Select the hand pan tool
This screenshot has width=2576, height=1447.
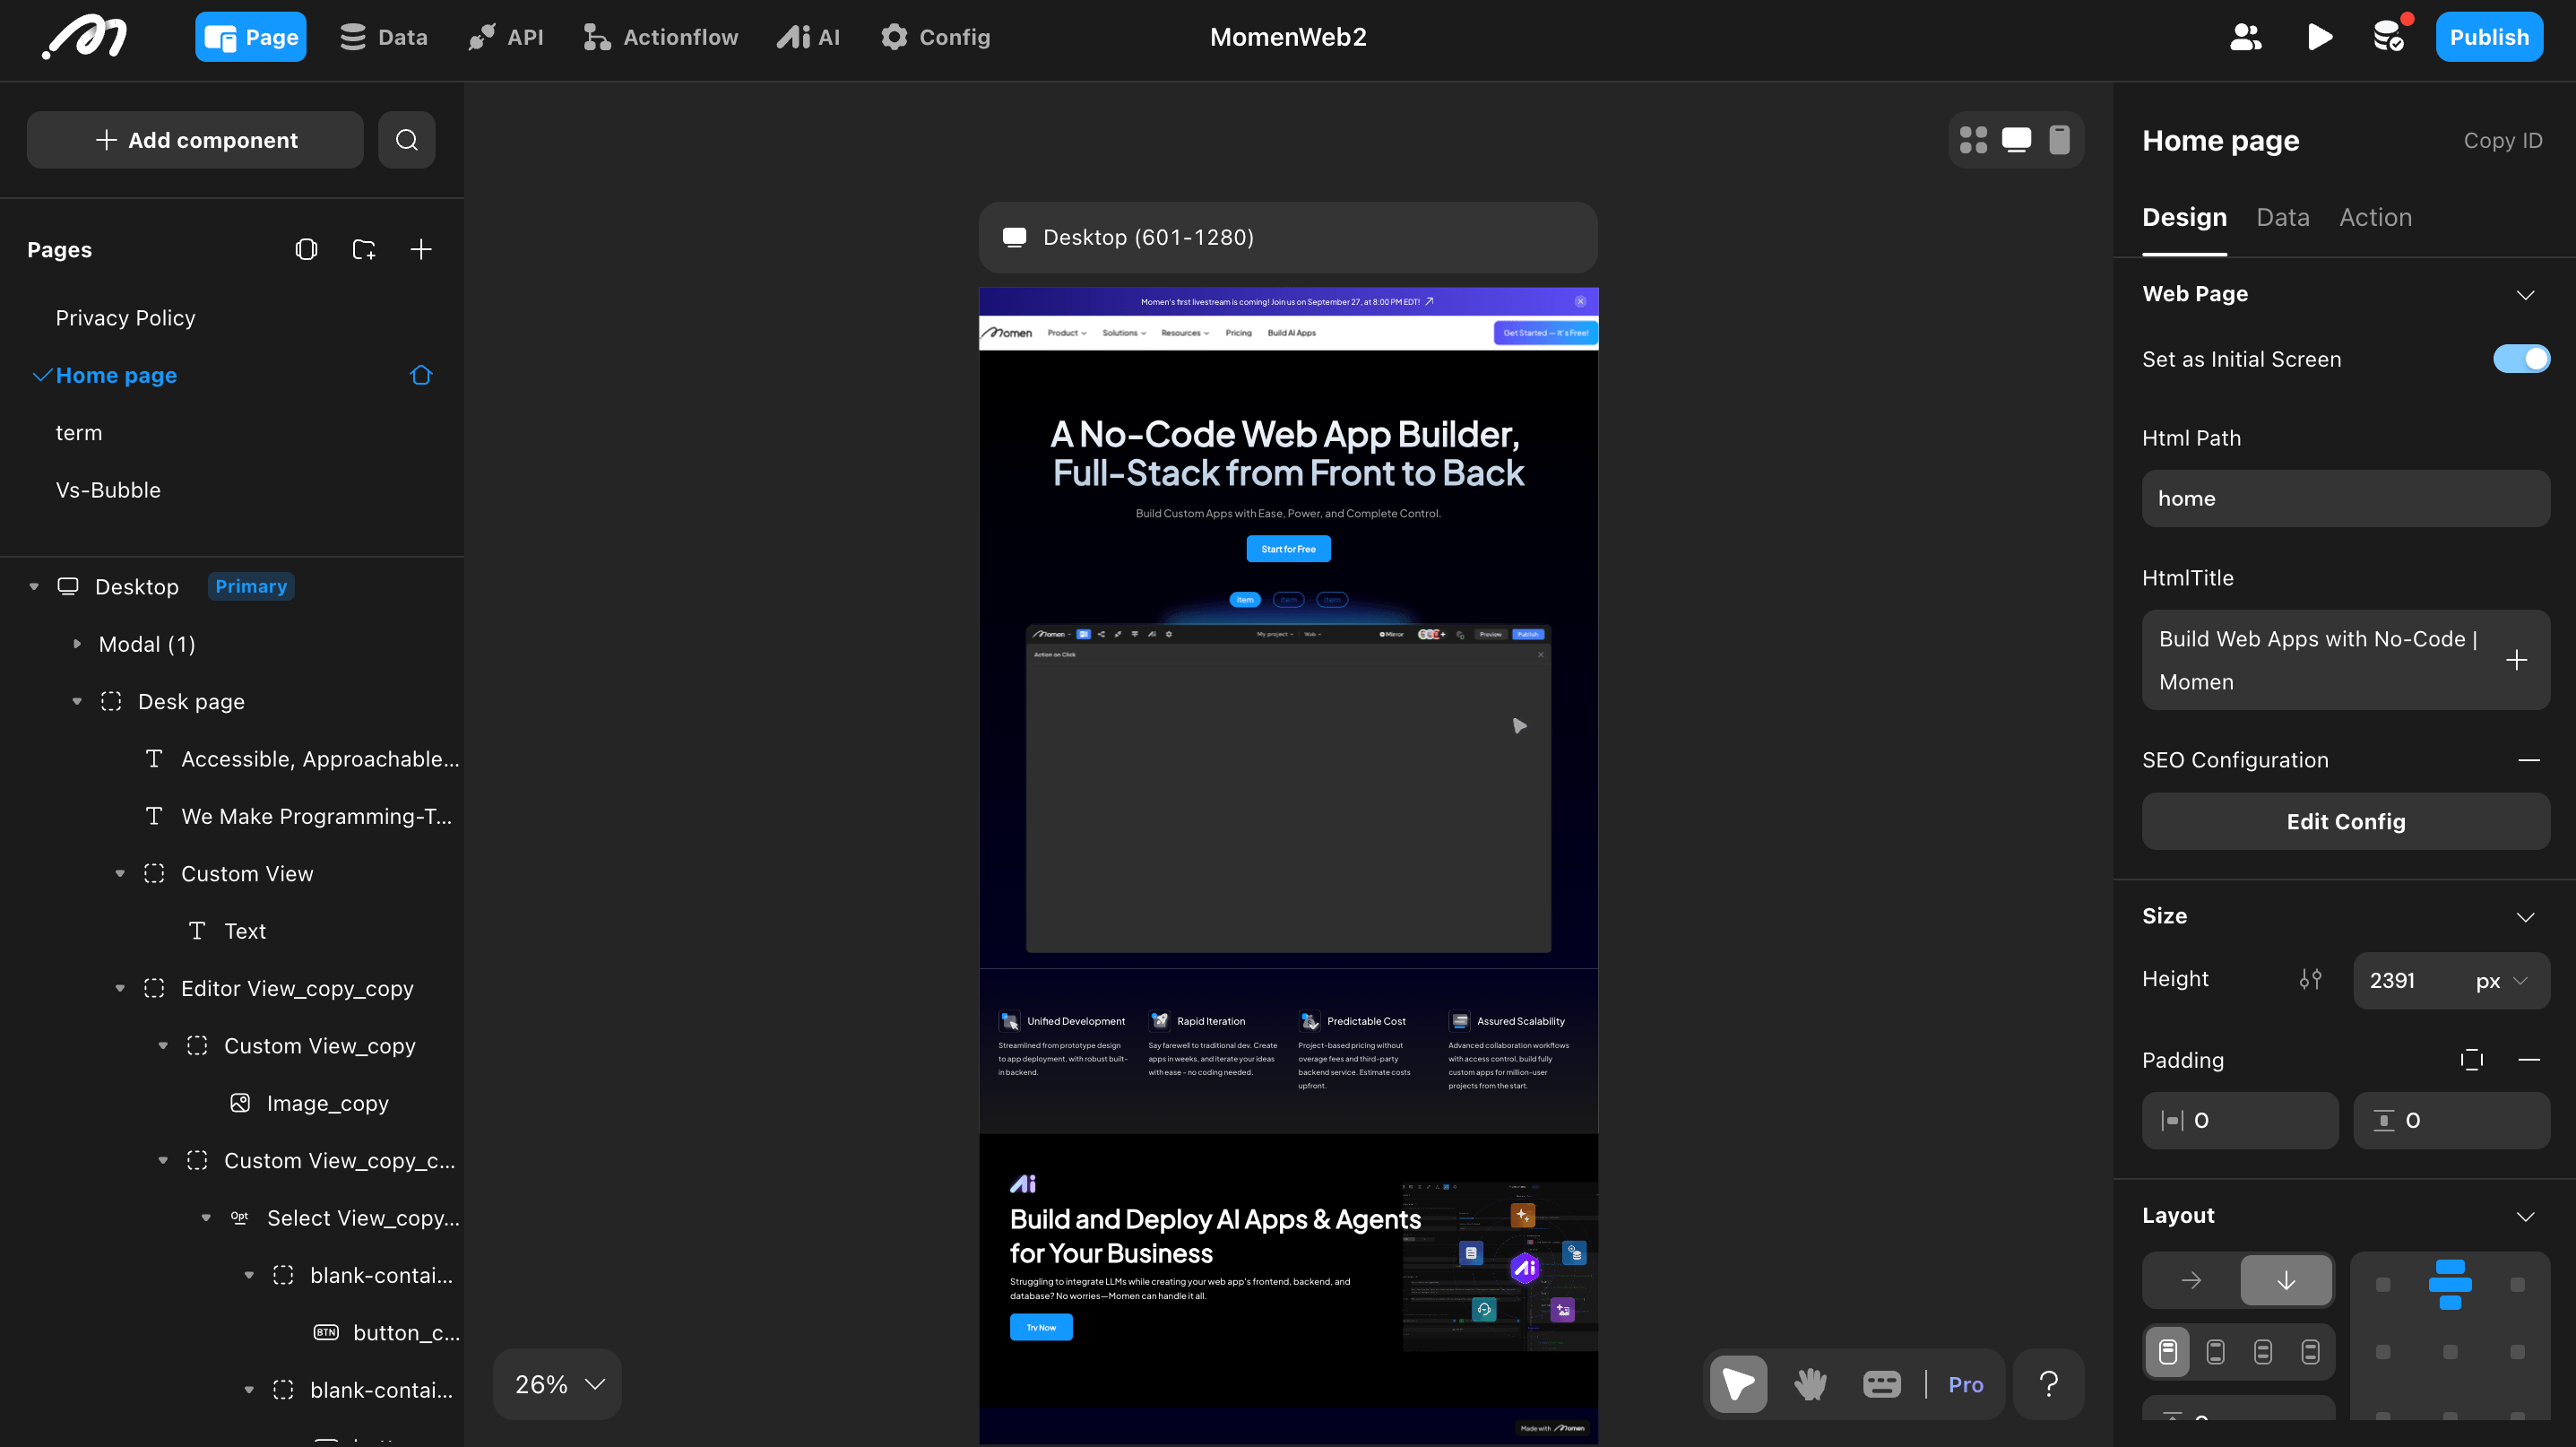point(1810,1384)
